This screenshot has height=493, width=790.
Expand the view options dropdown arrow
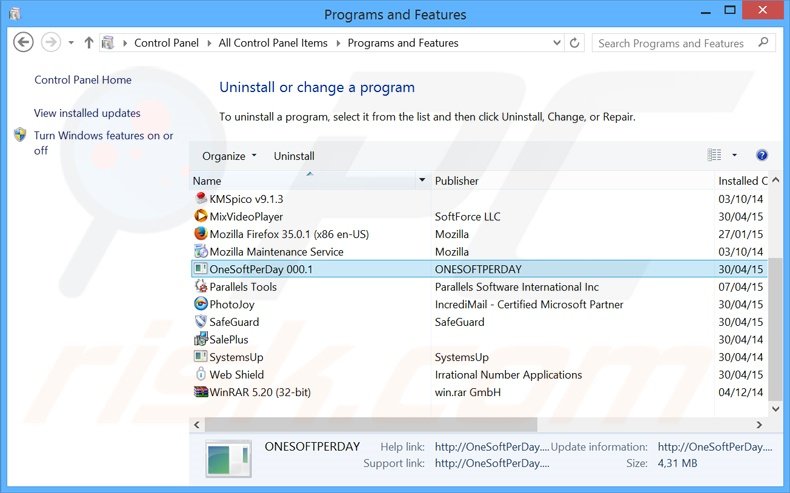[x=735, y=155]
